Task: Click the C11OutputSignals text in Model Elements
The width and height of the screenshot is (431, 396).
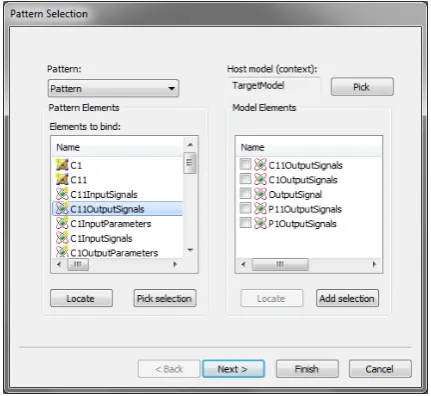Action: click(x=305, y=165)
